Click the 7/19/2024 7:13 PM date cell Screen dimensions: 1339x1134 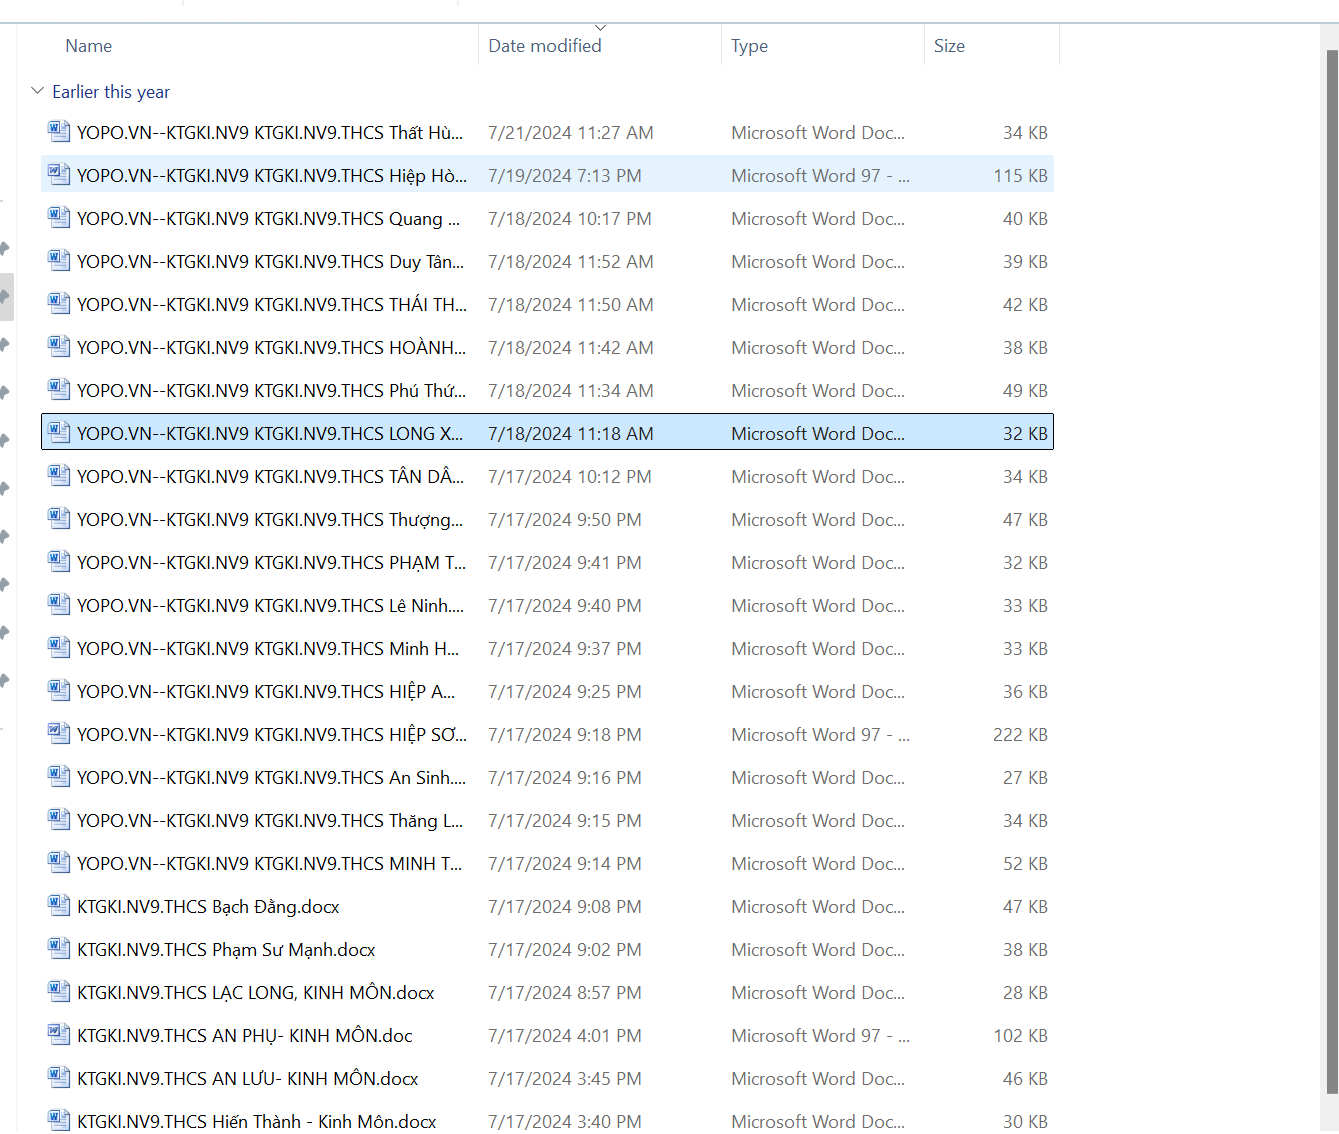565,176
